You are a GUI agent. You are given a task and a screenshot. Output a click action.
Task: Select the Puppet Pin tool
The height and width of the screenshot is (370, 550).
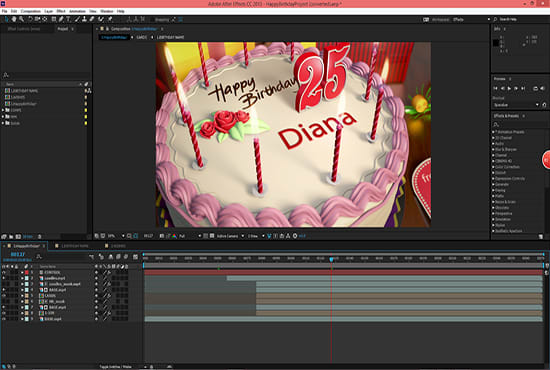[110, 19]
